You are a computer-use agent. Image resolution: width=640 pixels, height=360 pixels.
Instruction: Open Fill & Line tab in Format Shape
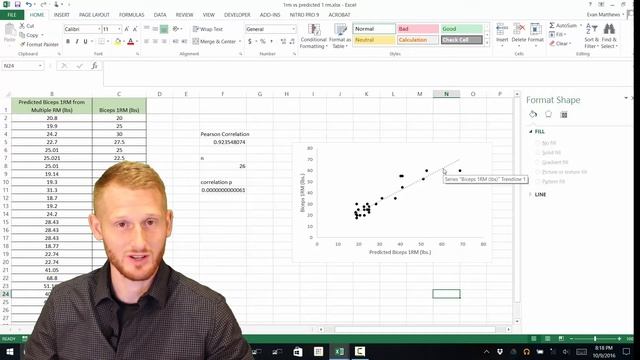[533, 114]
